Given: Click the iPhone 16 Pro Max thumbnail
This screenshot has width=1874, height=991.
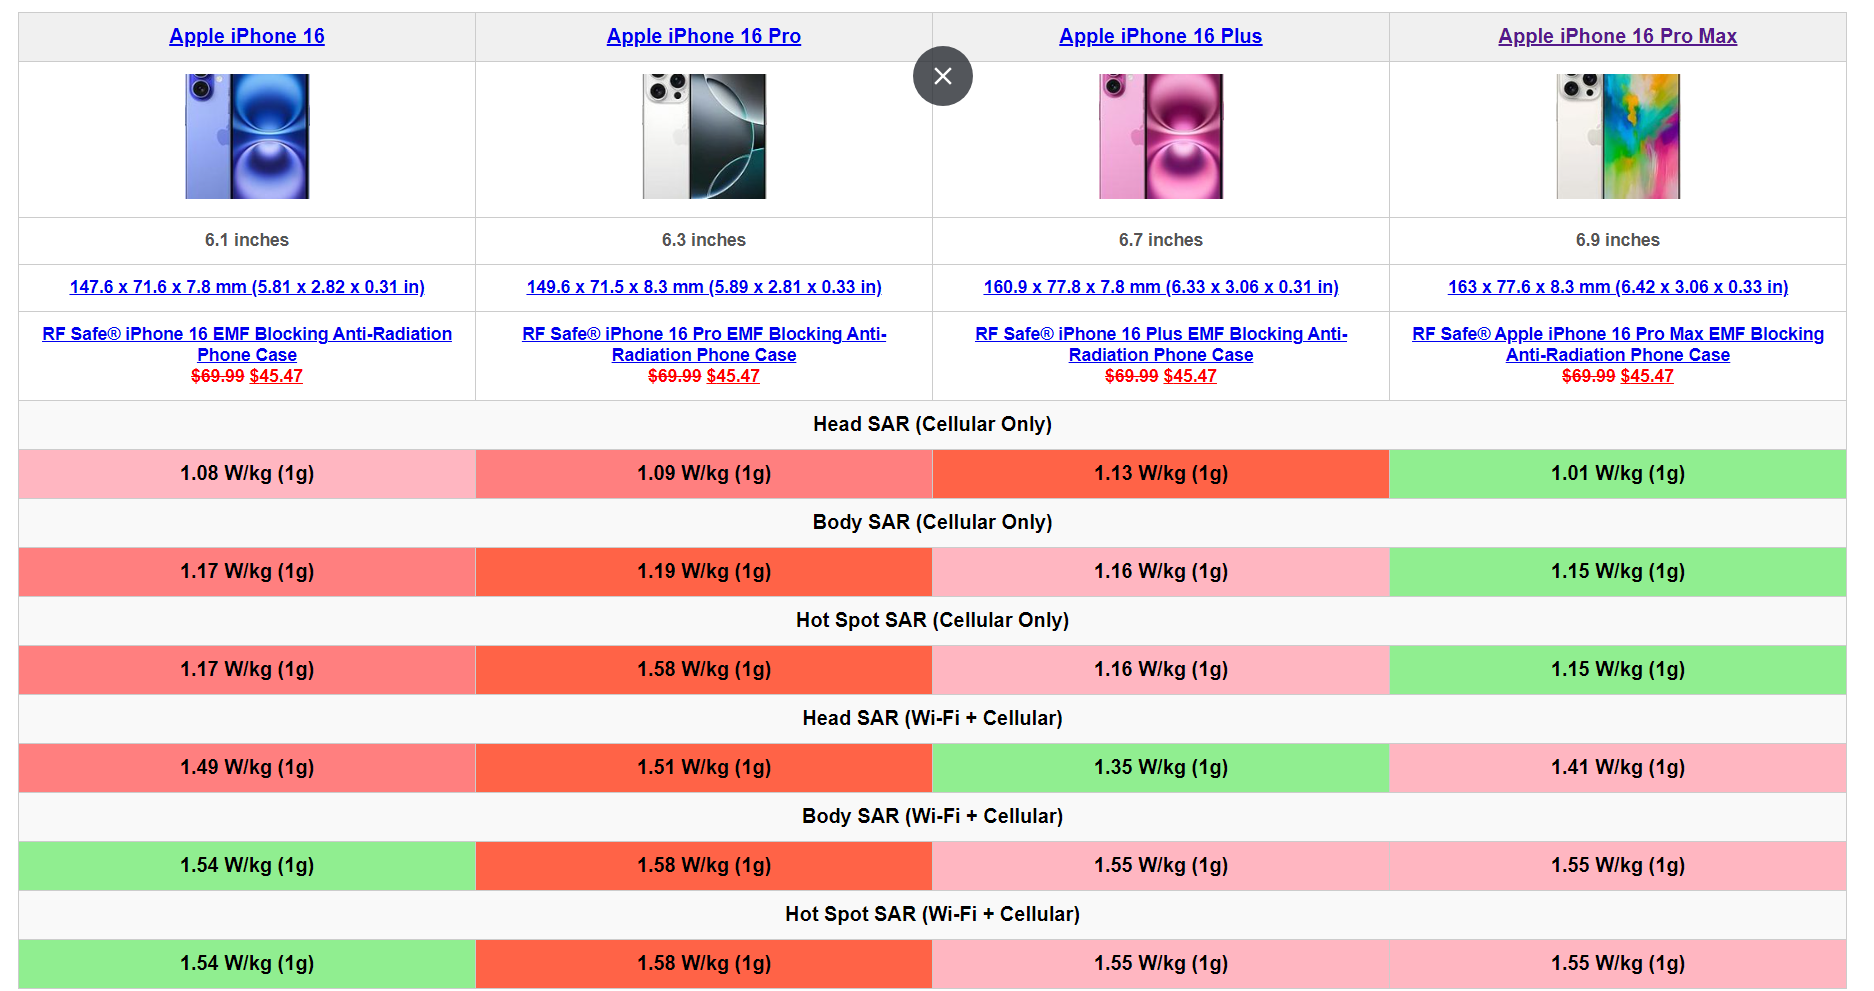Looking at the screenshot, I should tap(1617, 136).
